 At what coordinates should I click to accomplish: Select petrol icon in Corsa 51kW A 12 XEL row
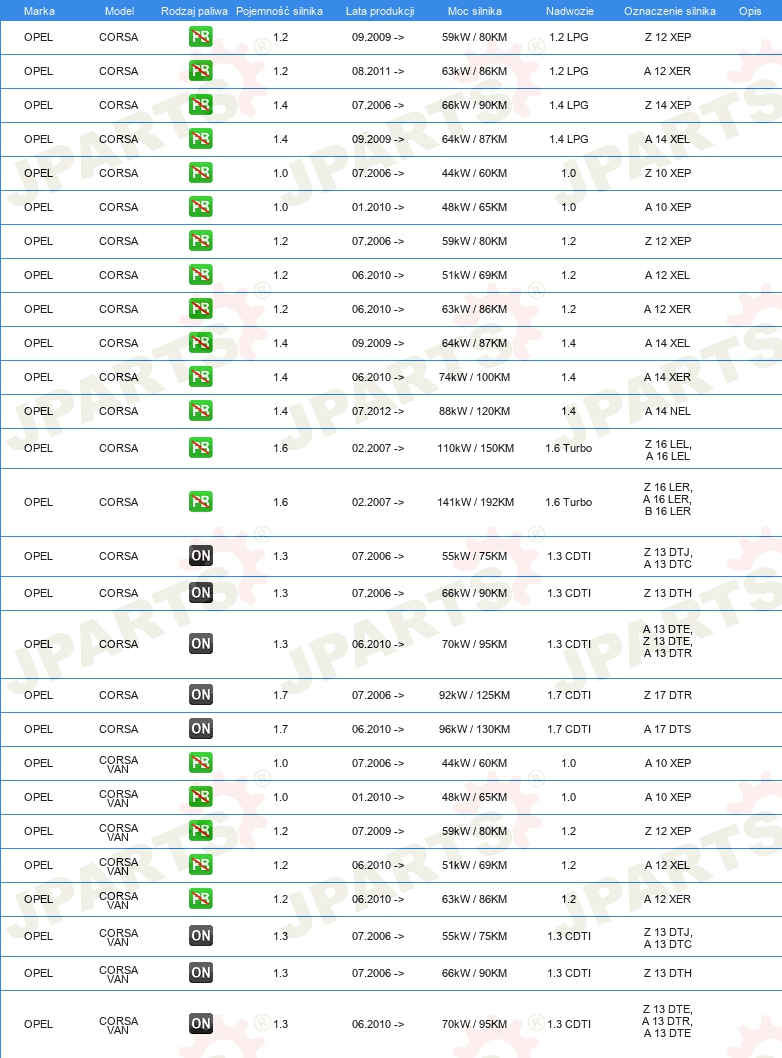[200, 275]
